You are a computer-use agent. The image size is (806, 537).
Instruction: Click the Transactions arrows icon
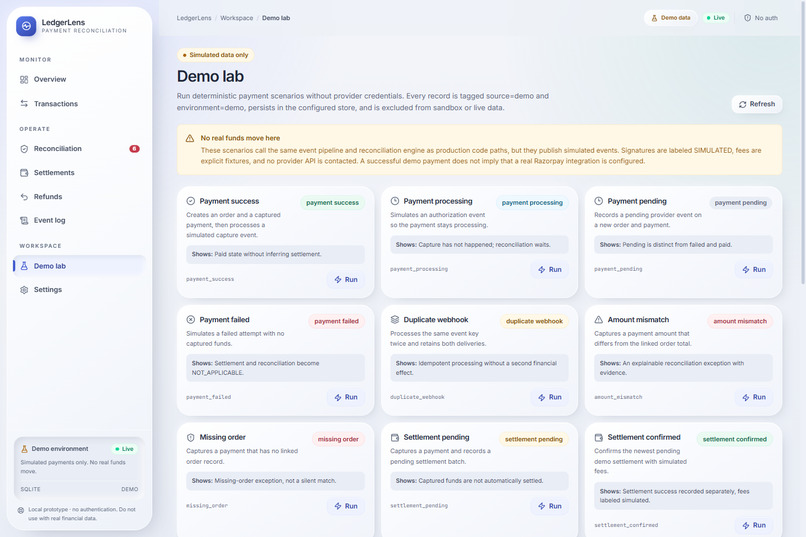[24, 104]
